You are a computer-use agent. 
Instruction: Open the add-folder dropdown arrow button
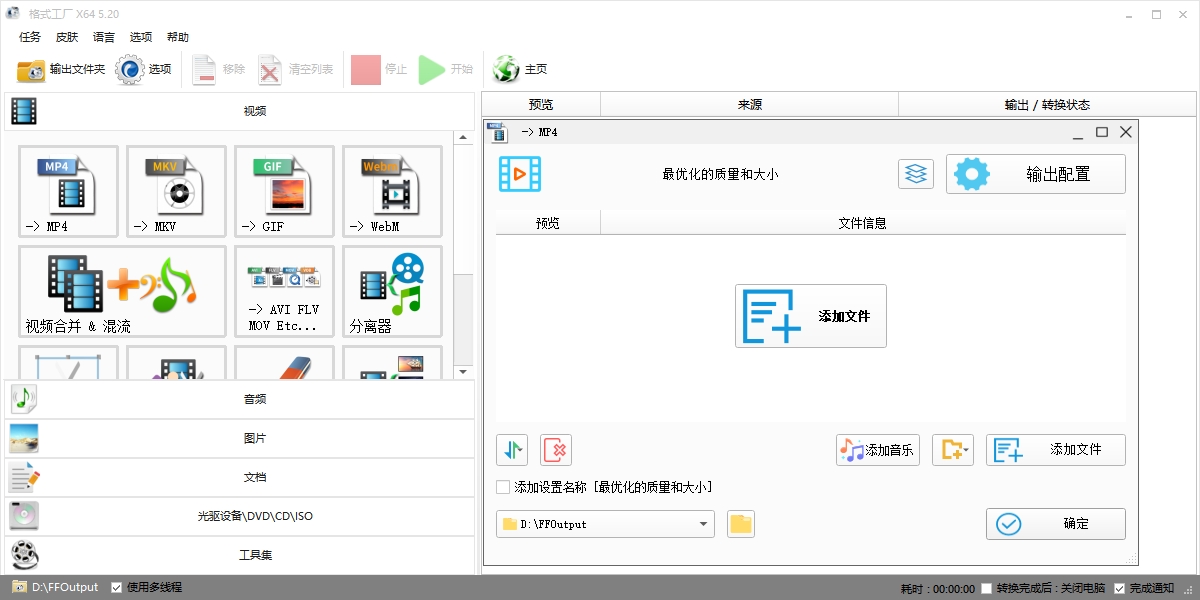point(952,450)
